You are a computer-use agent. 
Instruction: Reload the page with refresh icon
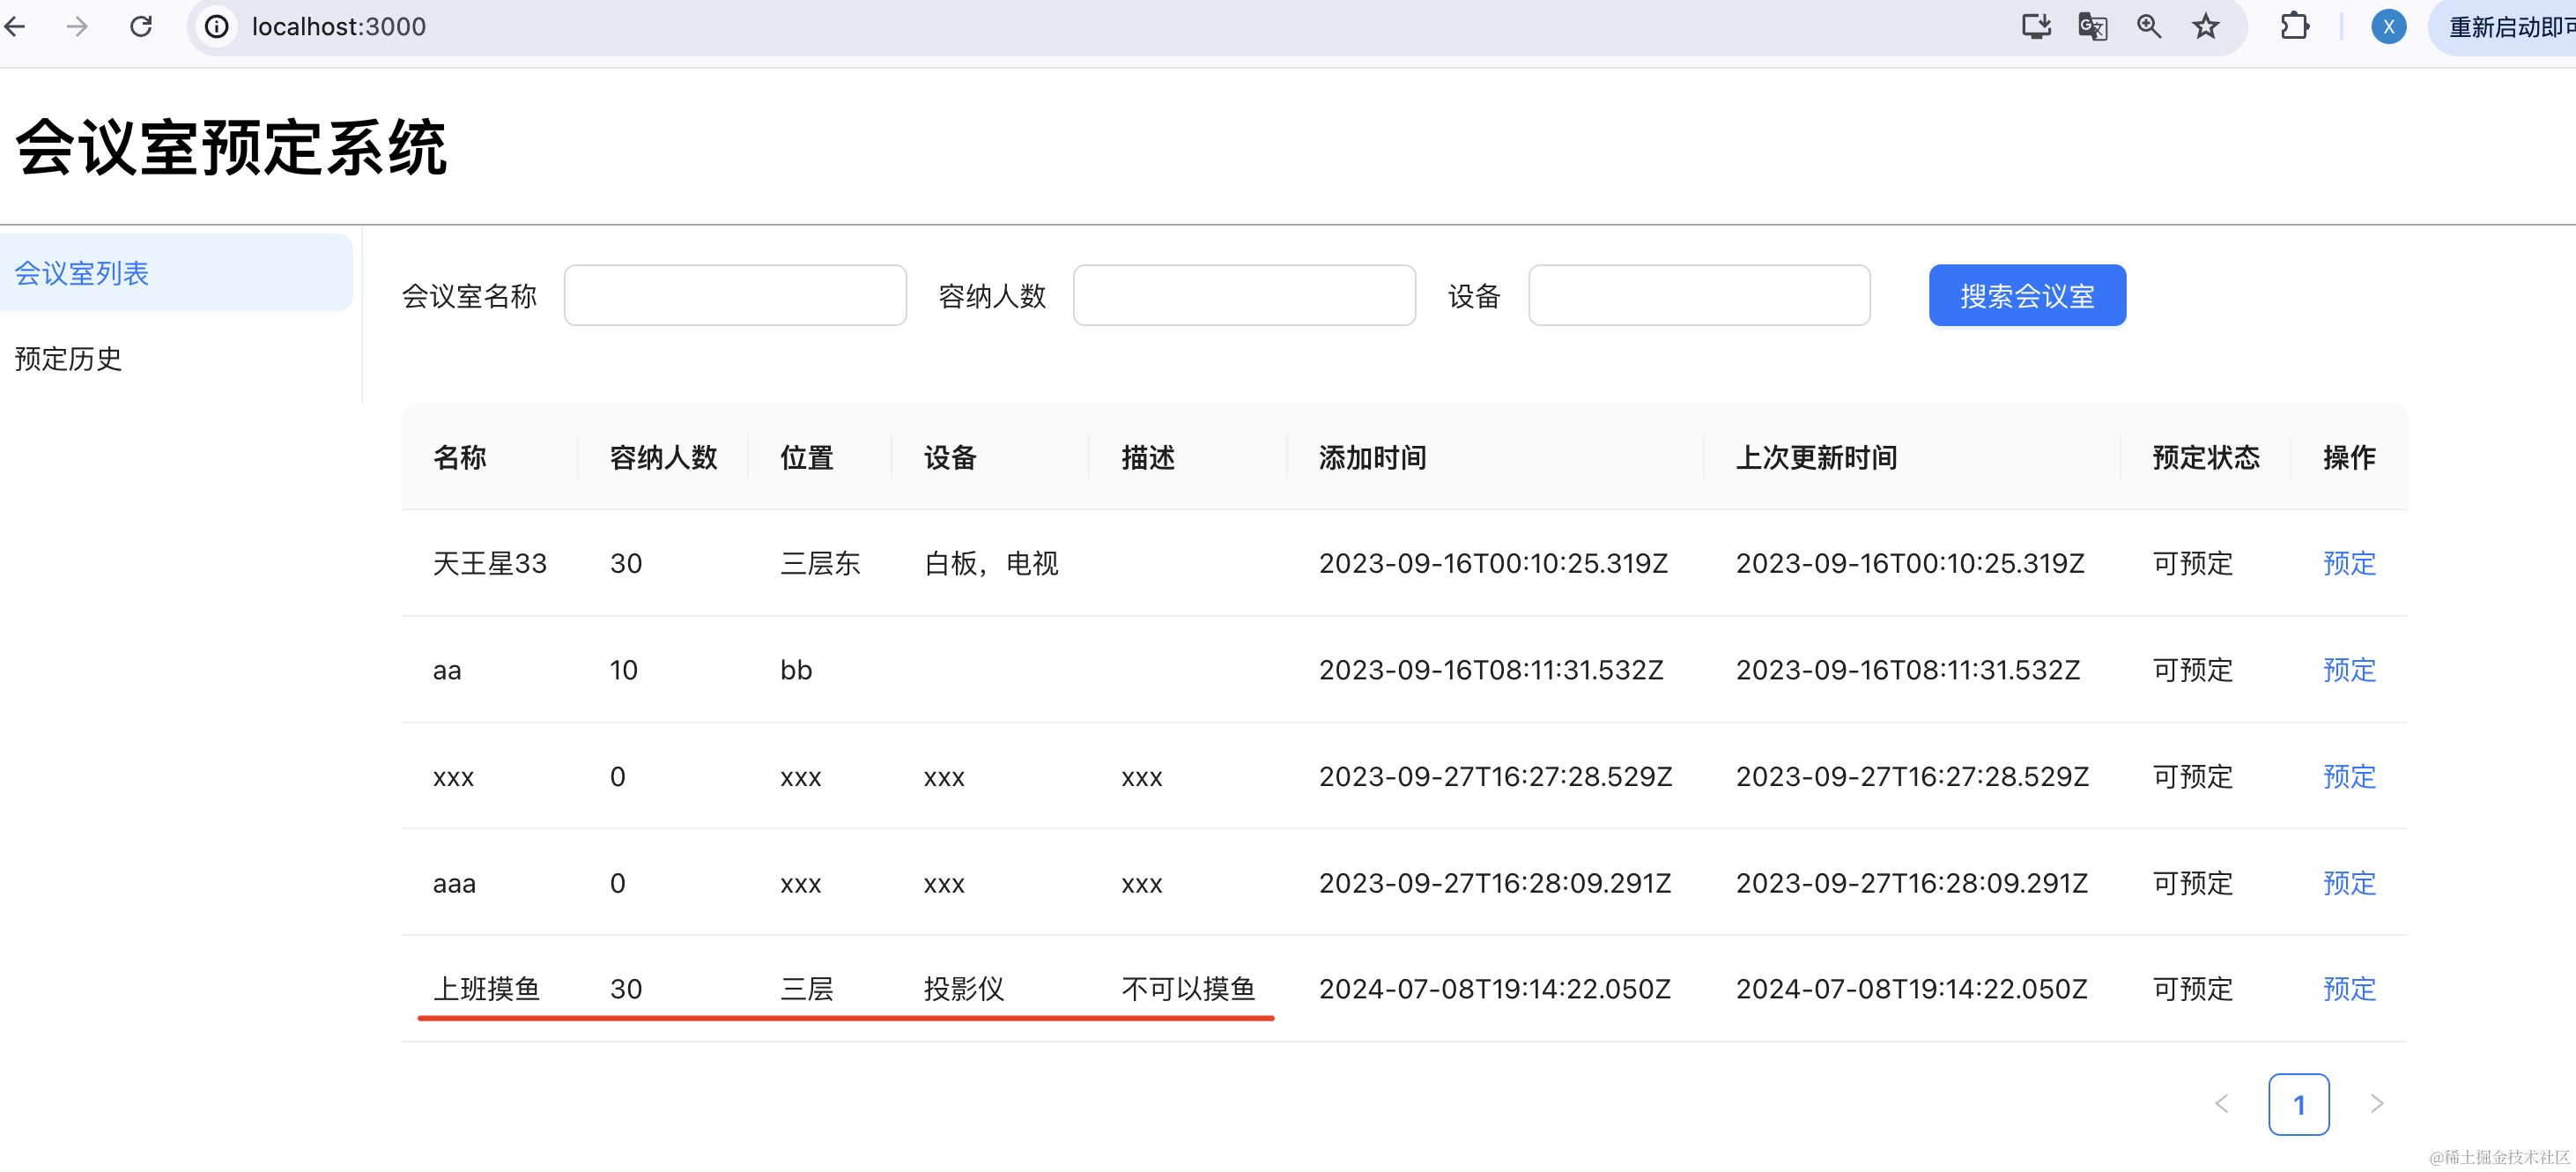[141, 26]
